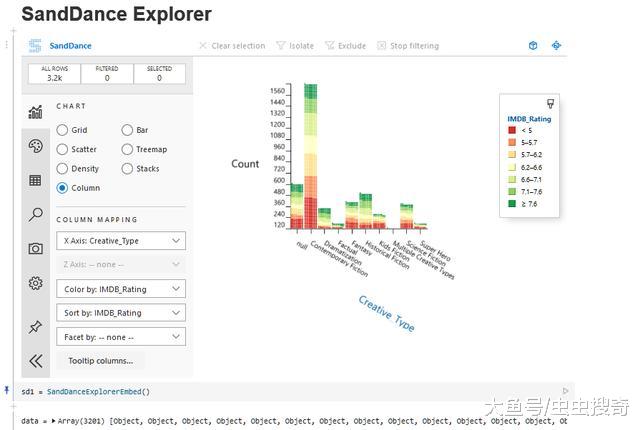Open the Facet by dropdown
Viewport: 640px width, 430px height.
120,337
